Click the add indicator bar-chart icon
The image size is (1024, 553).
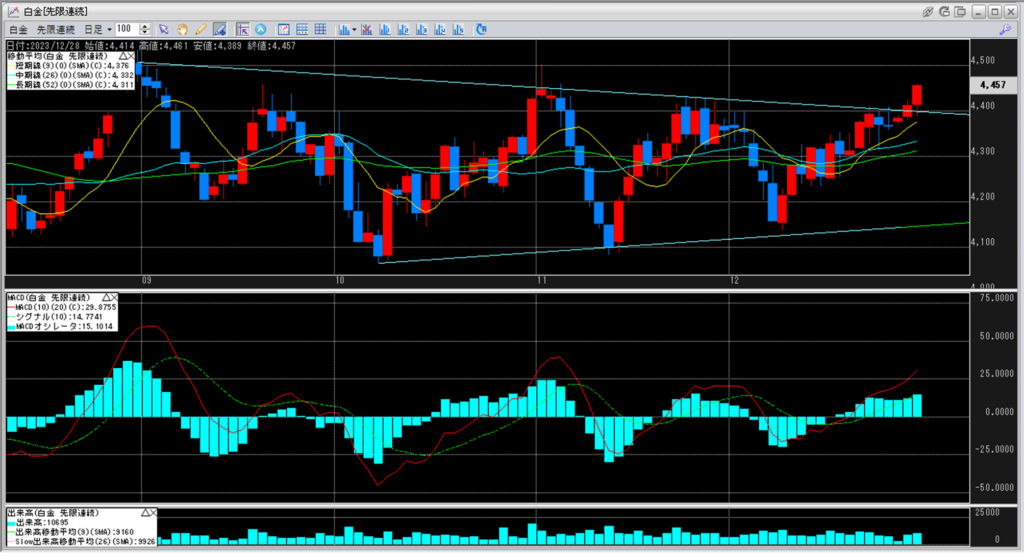pos(344,29)
